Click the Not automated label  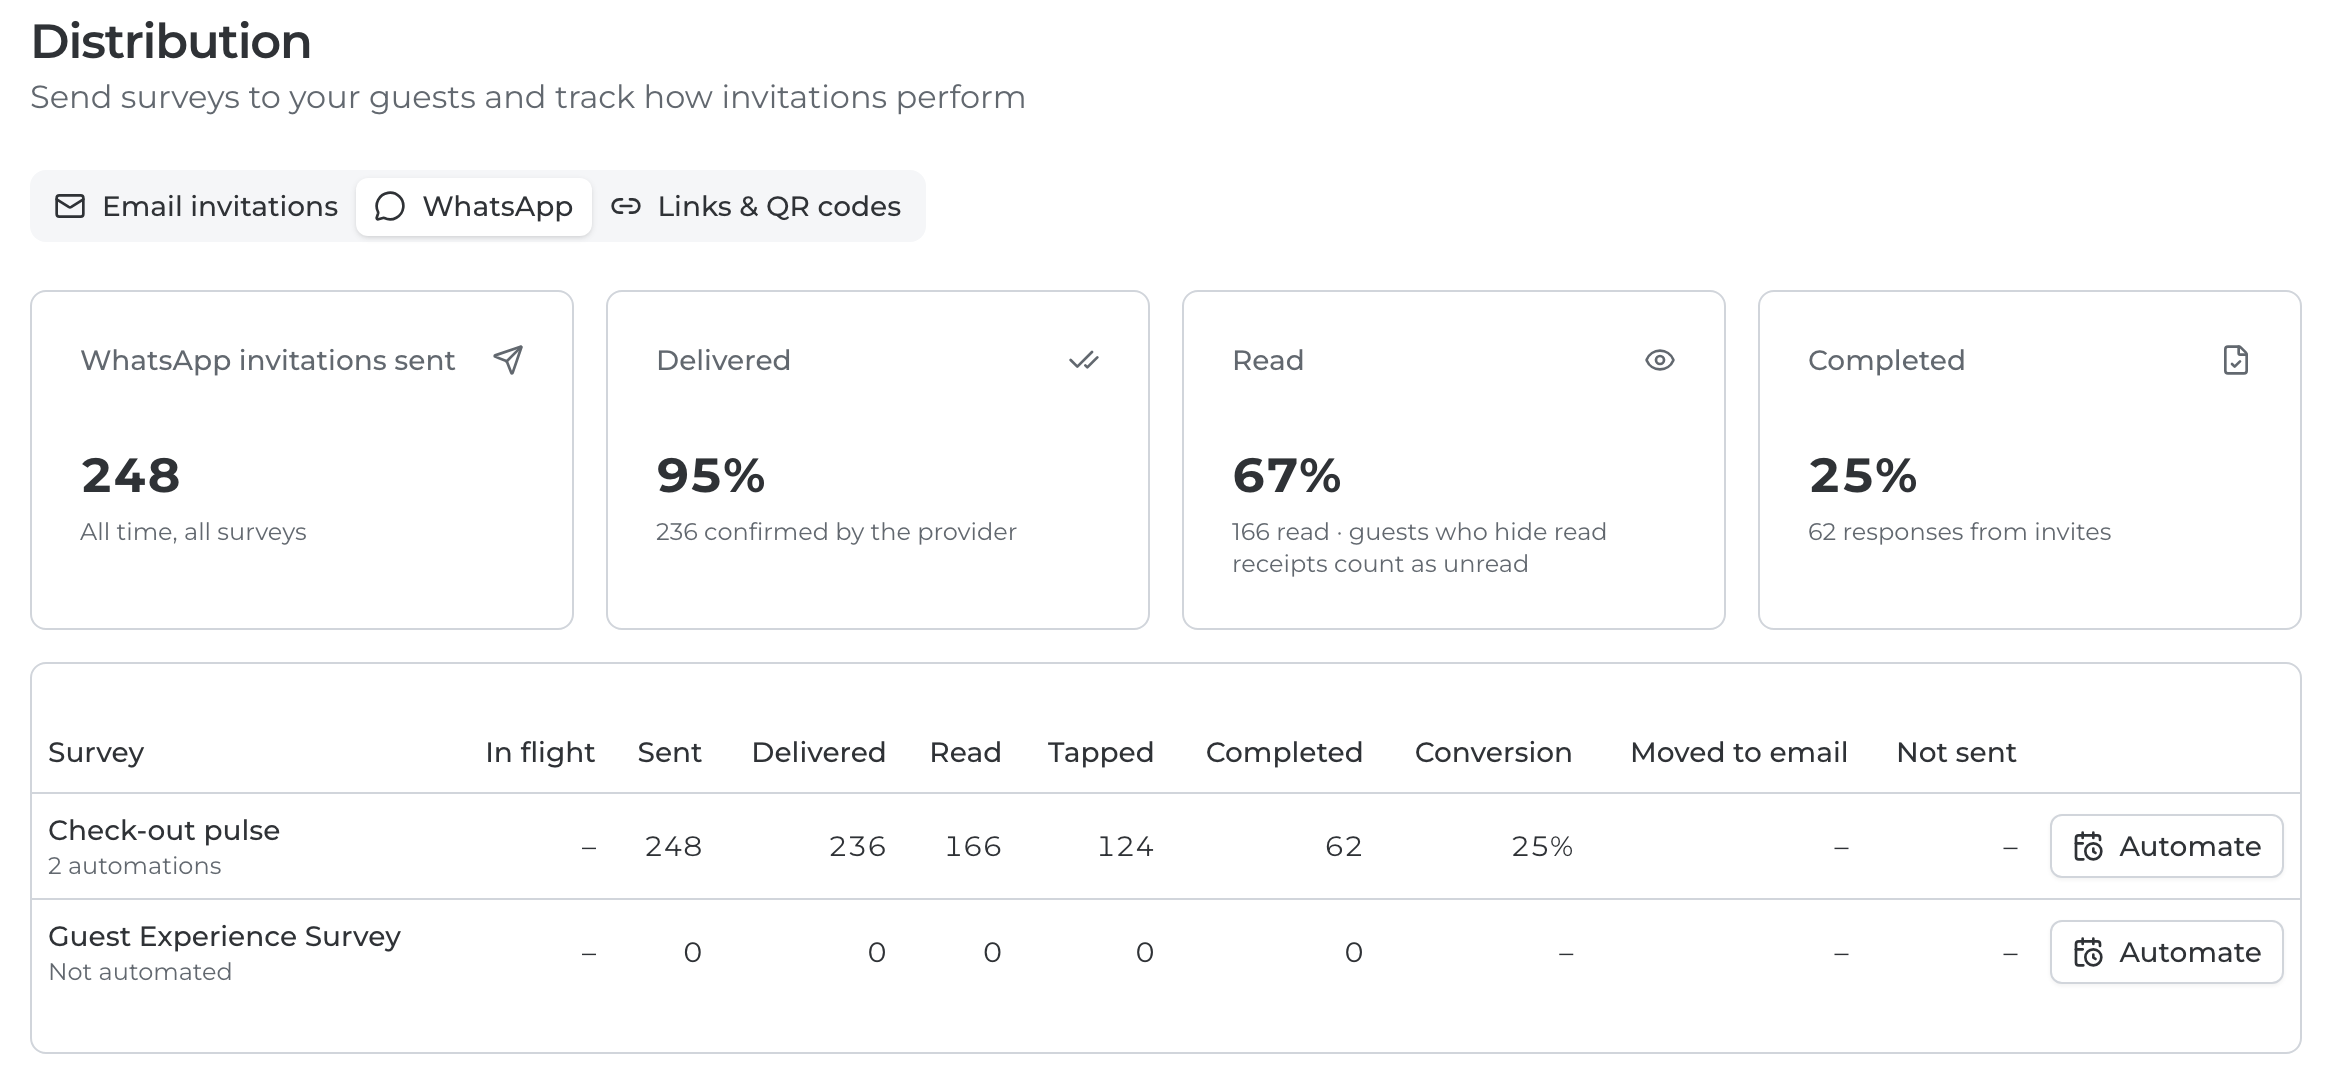(140, 972)
